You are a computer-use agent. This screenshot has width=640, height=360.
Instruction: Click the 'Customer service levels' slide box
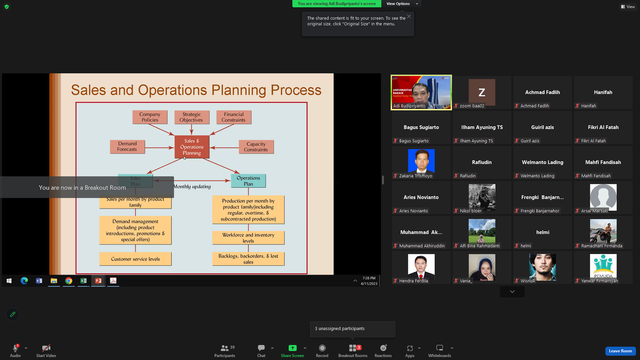click(x=136, y=259)
